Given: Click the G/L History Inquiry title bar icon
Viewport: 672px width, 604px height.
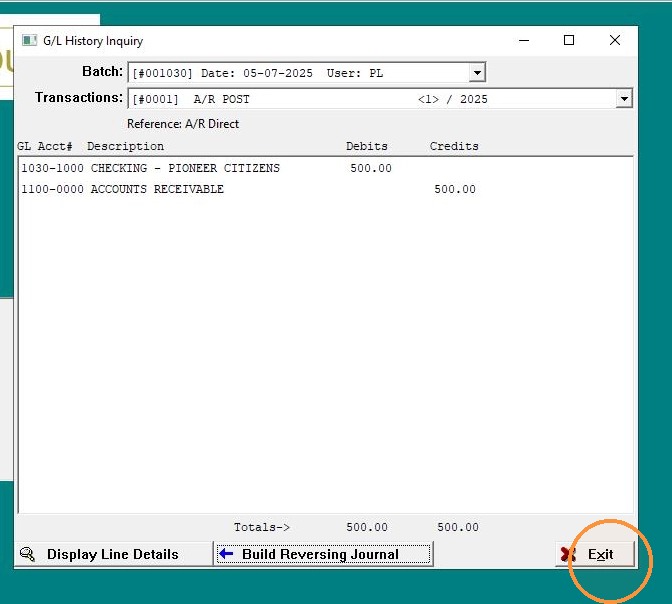Looking at the screenshot, I should [29, 41].
